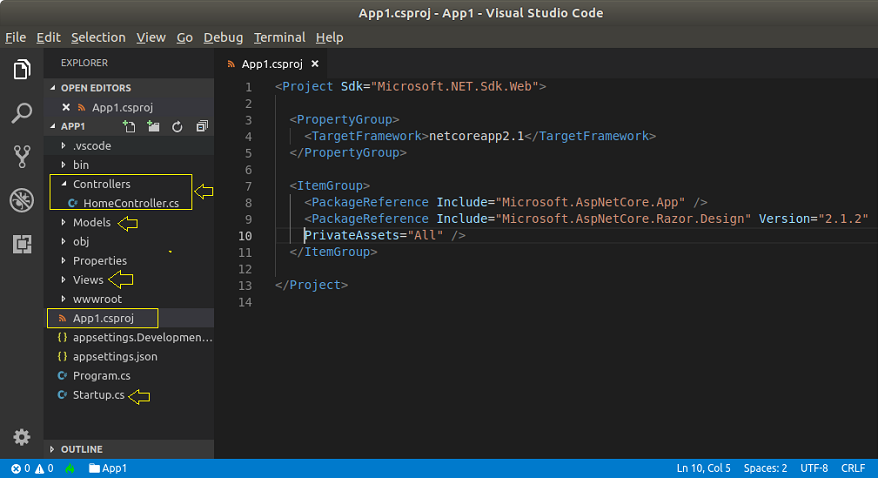
Task: Expand the bin folder
Action: [x=63, y=165]
